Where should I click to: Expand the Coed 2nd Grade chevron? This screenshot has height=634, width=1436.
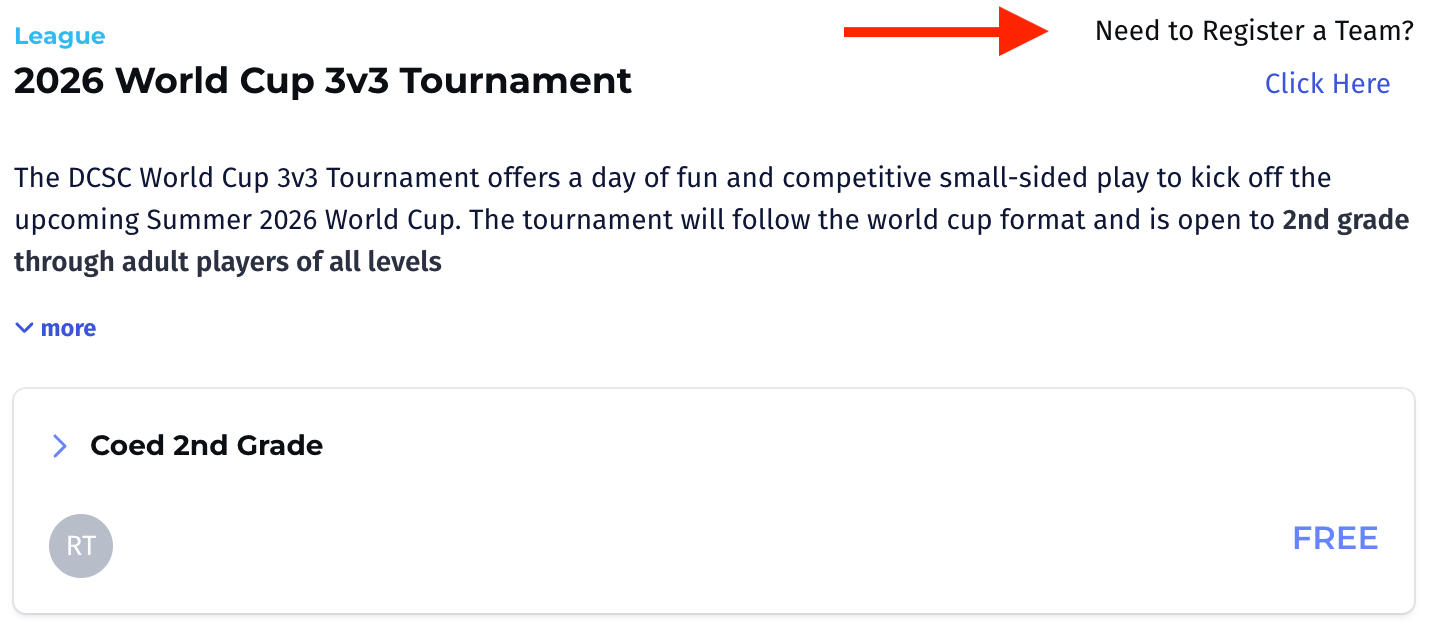pyautogui.click(x=60, y=446)
